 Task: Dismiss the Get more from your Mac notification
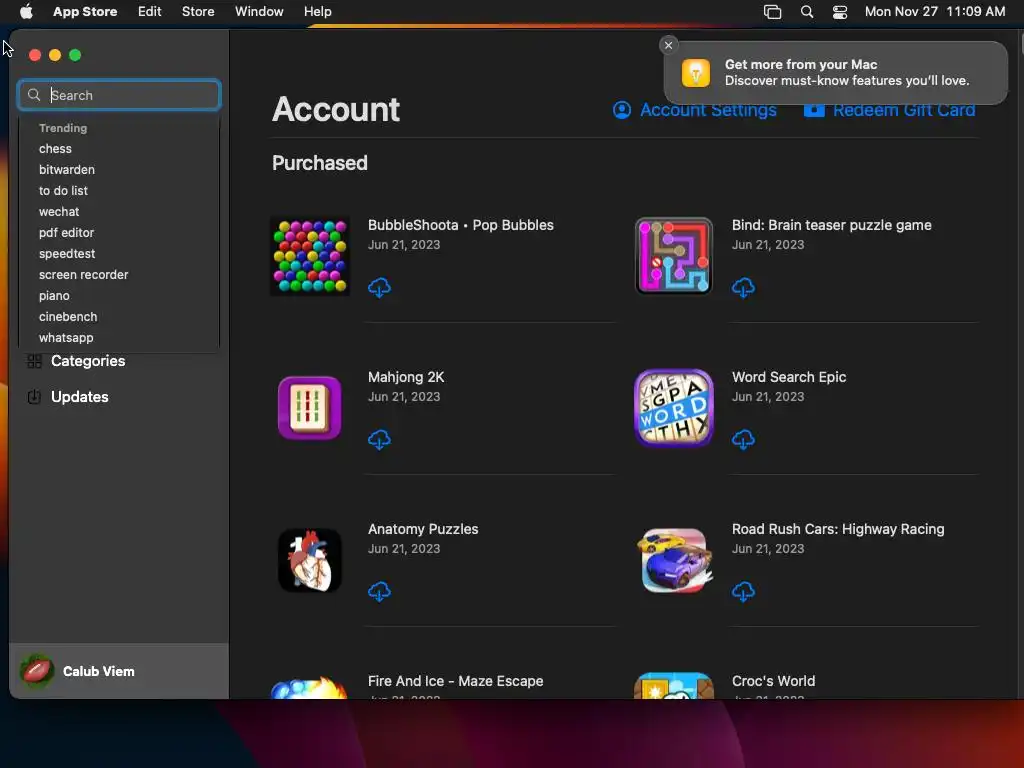(x=668, y=45)
